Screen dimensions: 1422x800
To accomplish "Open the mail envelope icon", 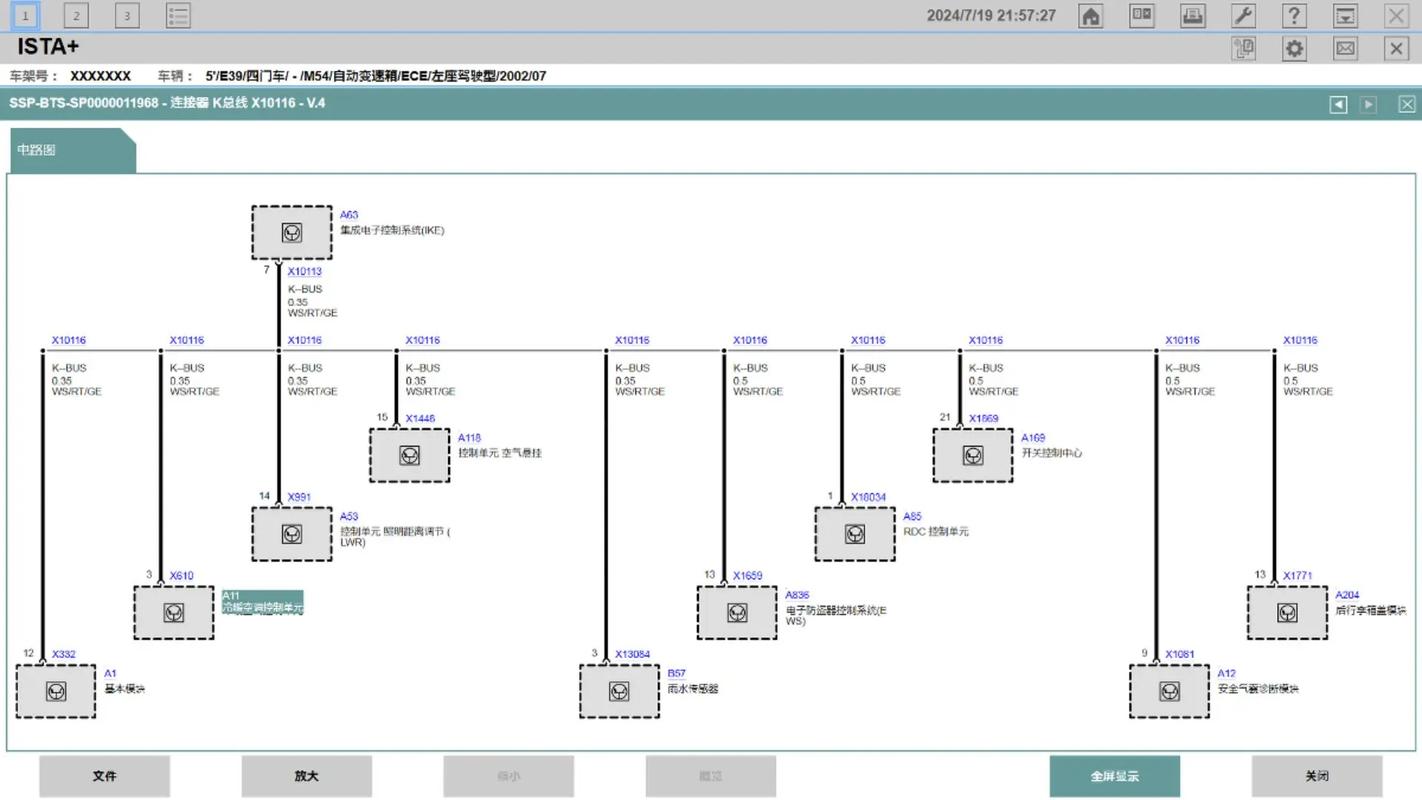I will click(x=1346, y=48).
